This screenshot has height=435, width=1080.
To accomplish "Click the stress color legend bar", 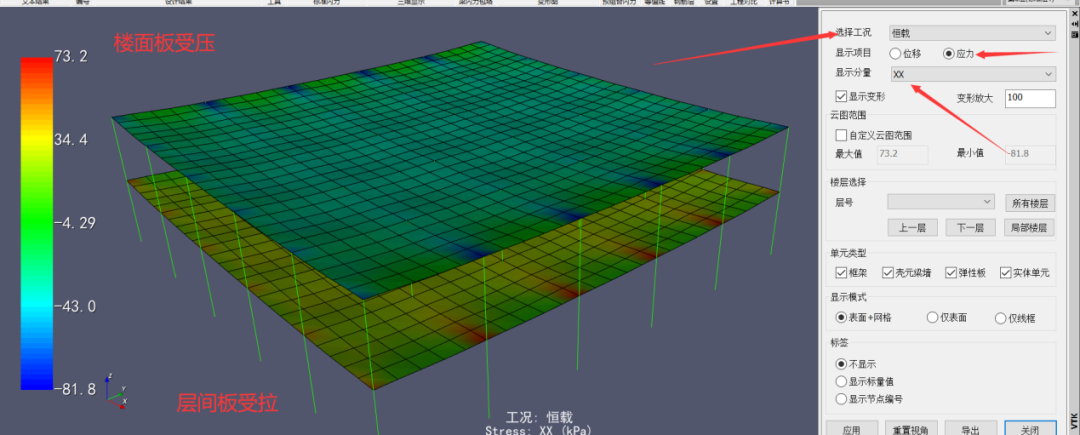I will pos(37,224).
